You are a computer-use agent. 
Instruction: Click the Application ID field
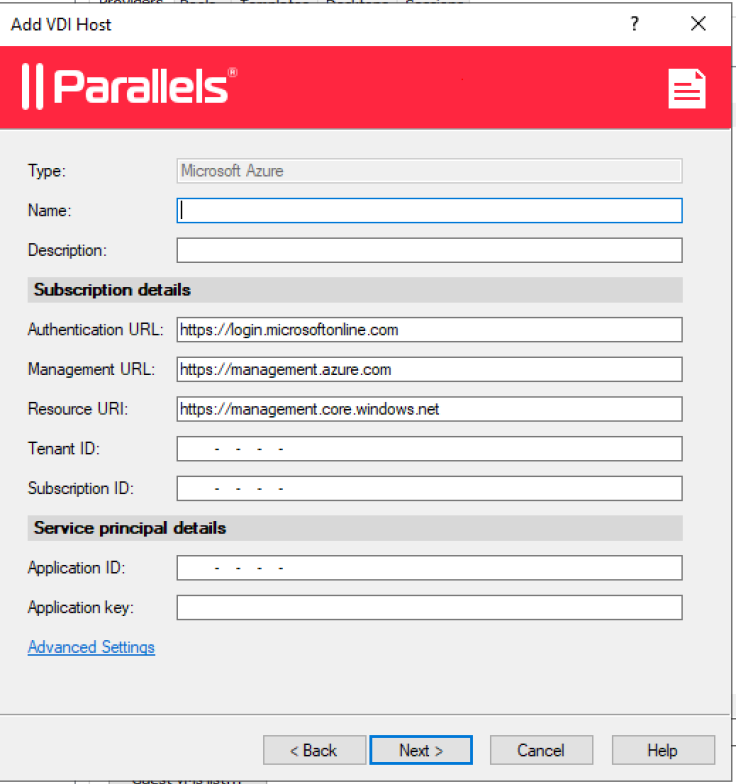[430, 568]
